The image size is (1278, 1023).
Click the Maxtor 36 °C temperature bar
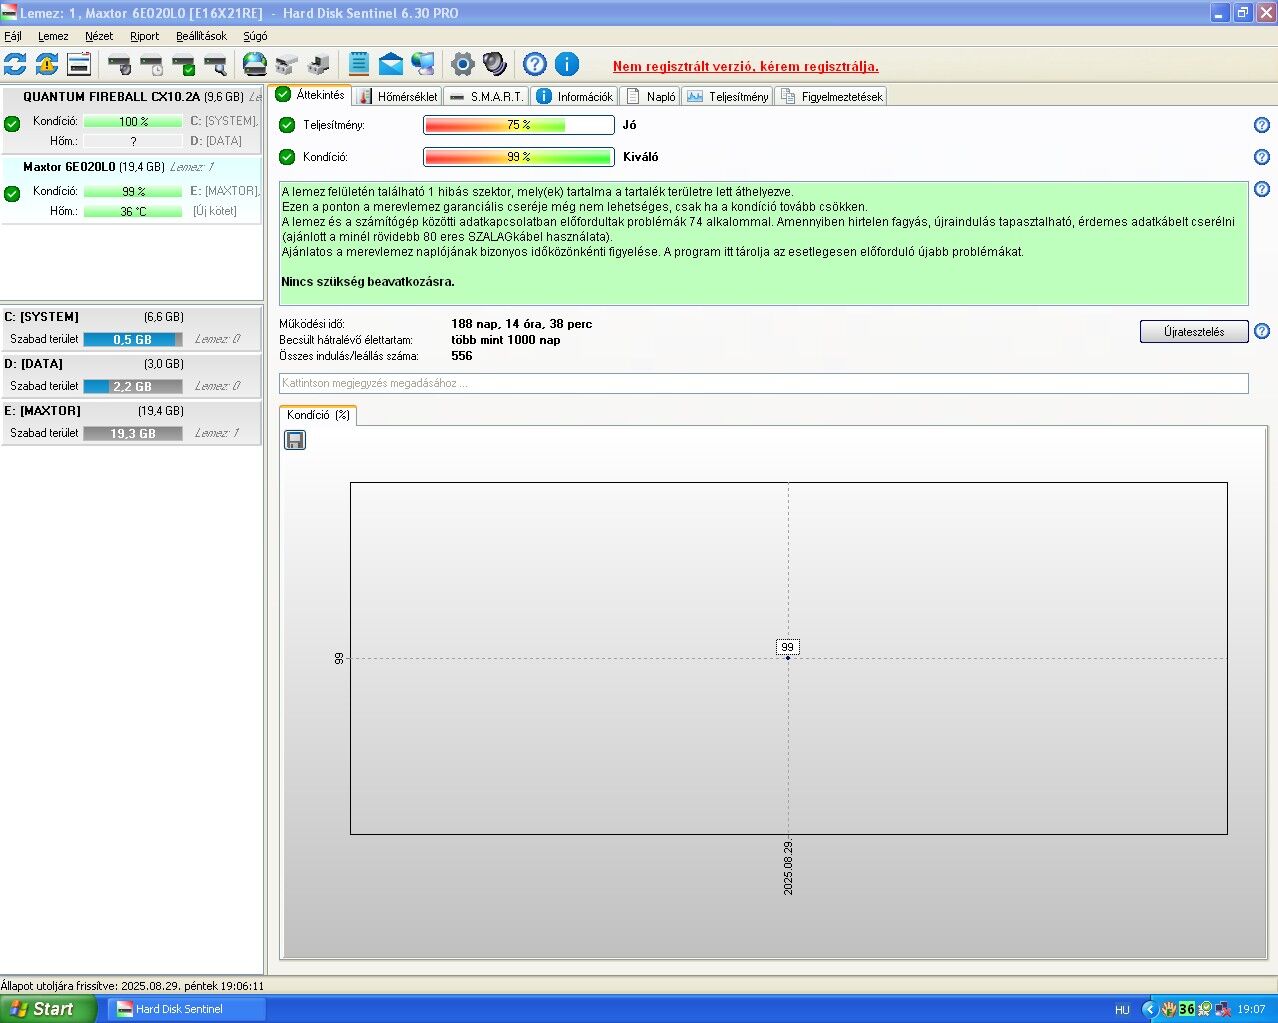point(133,211)
